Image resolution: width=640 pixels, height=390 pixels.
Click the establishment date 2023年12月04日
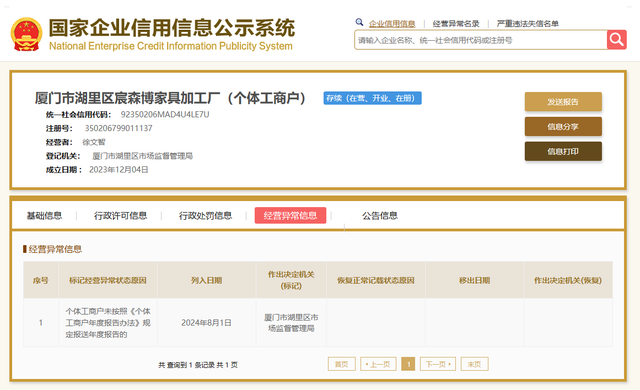118,170
